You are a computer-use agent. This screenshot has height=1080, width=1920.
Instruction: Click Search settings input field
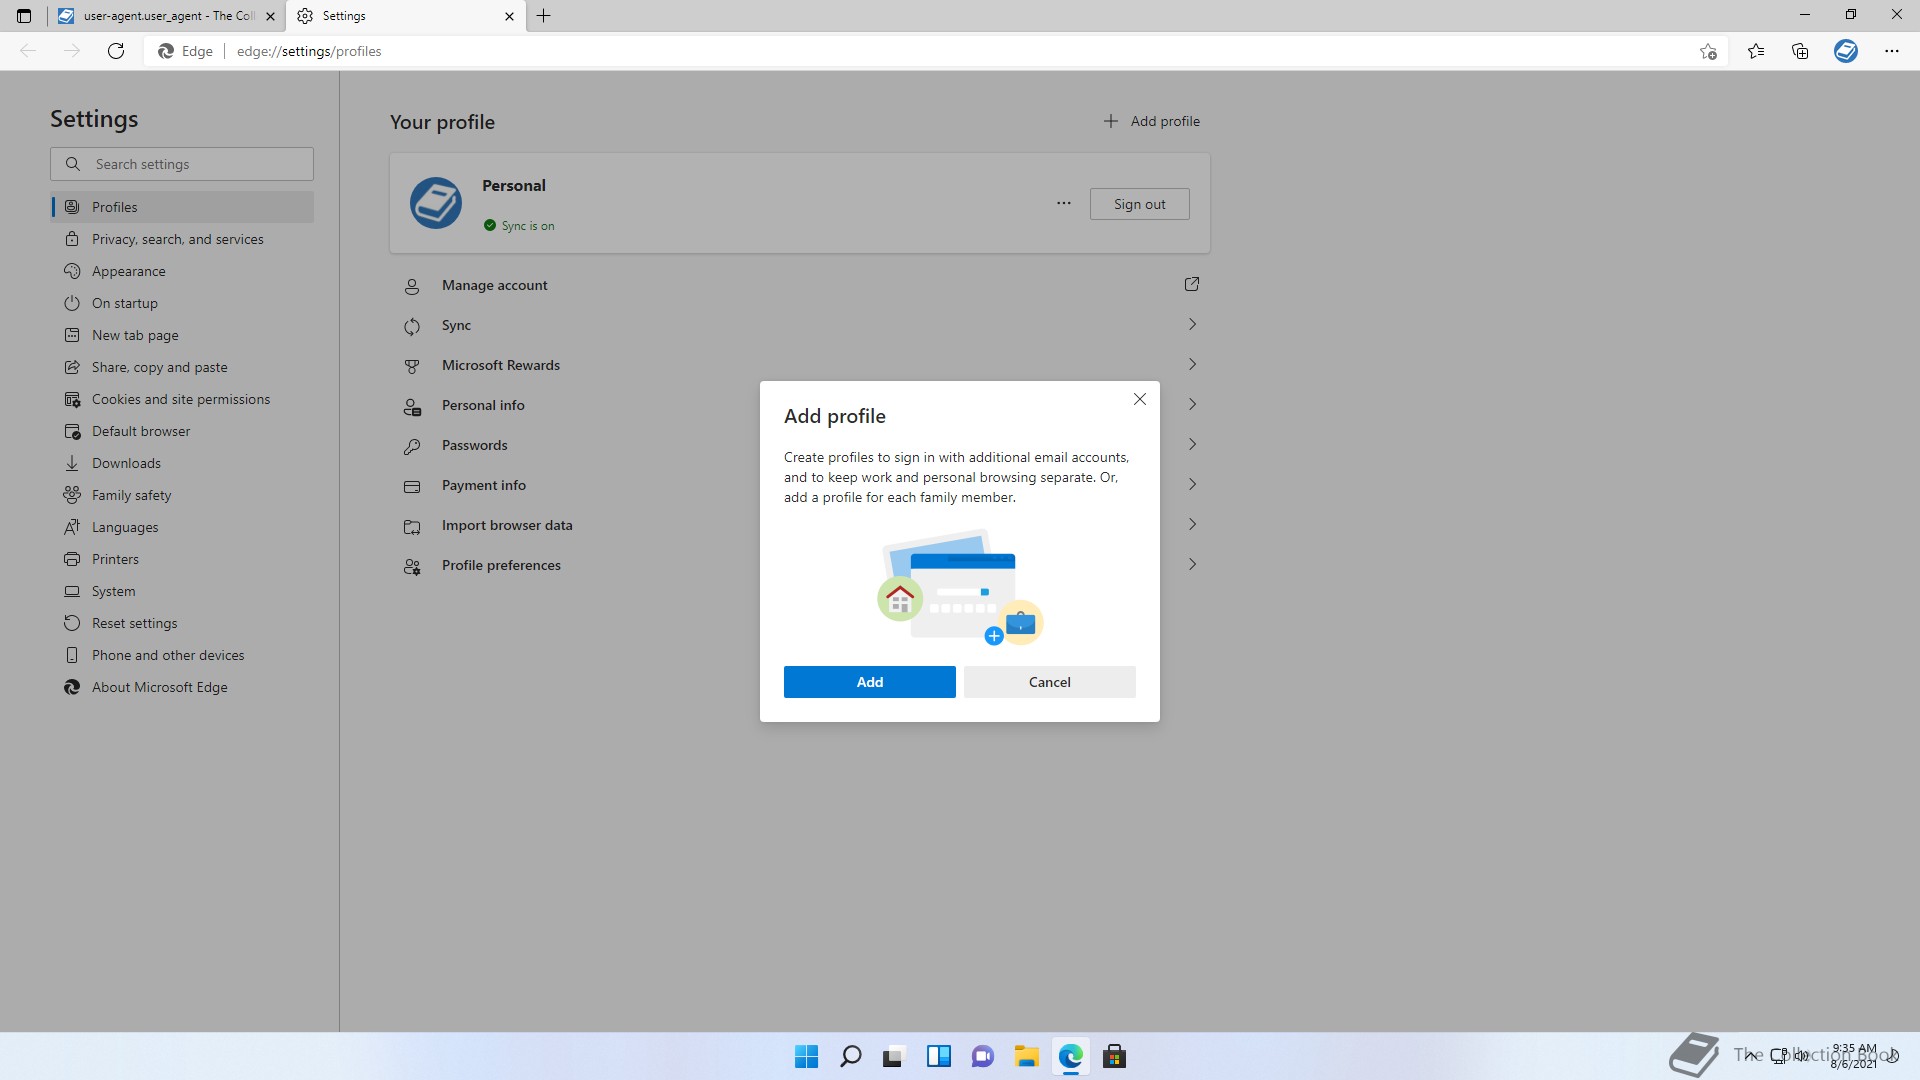click(182, 164)
